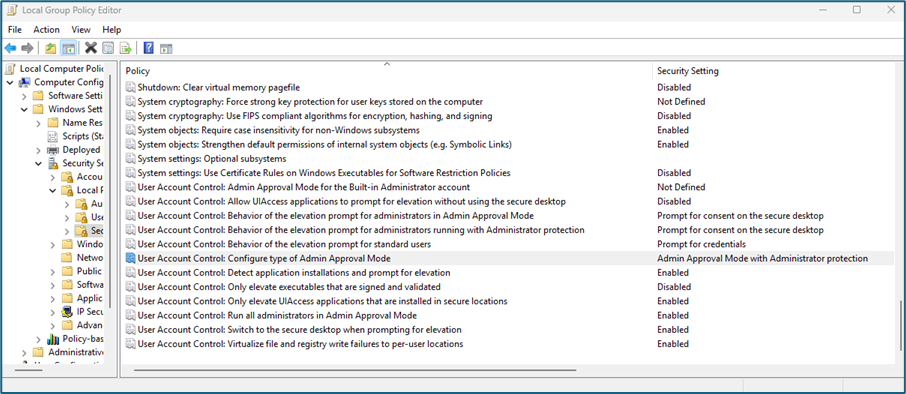Open the View menu
906x394 pixels.
pyautogui.click(x=81, y=29)
